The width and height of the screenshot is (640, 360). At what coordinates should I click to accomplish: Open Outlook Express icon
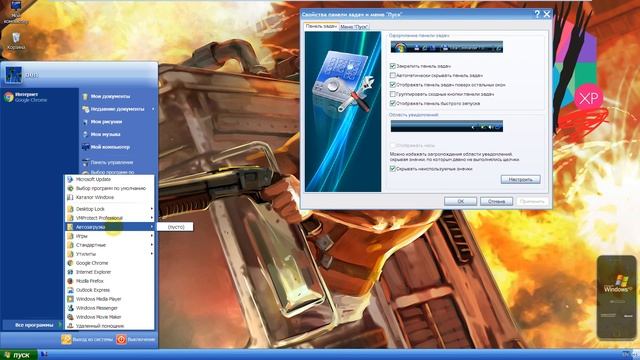pyautogui.click(x=70, y=290)
